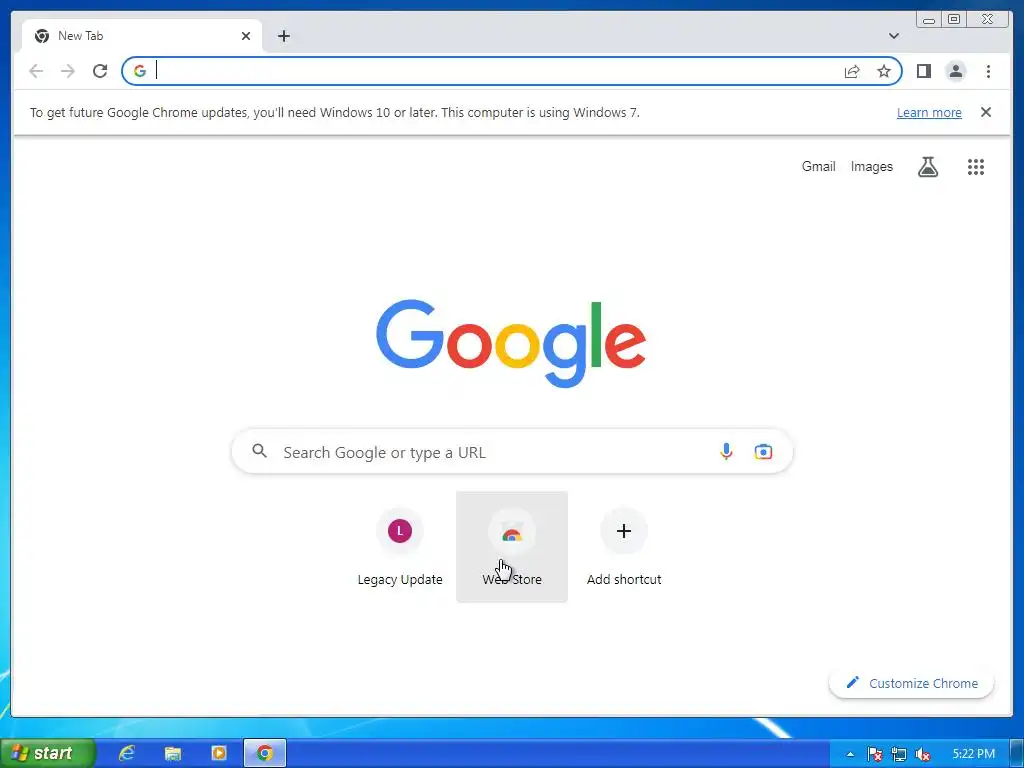This screenshot has height=768, width=1024.
Task: Click the muted volume tray icon
Action: 923,754
